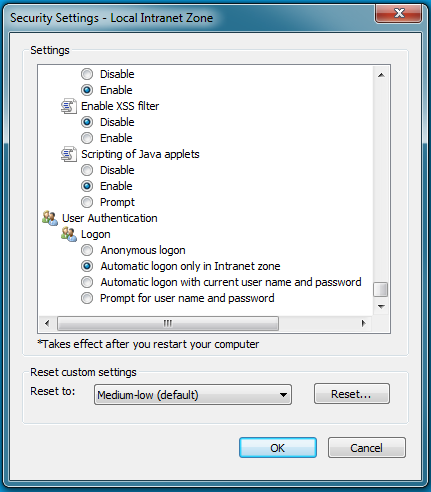Screen dimensions: 431x492
Task: Choose Anonymous logon option
Action: (133, 250)
